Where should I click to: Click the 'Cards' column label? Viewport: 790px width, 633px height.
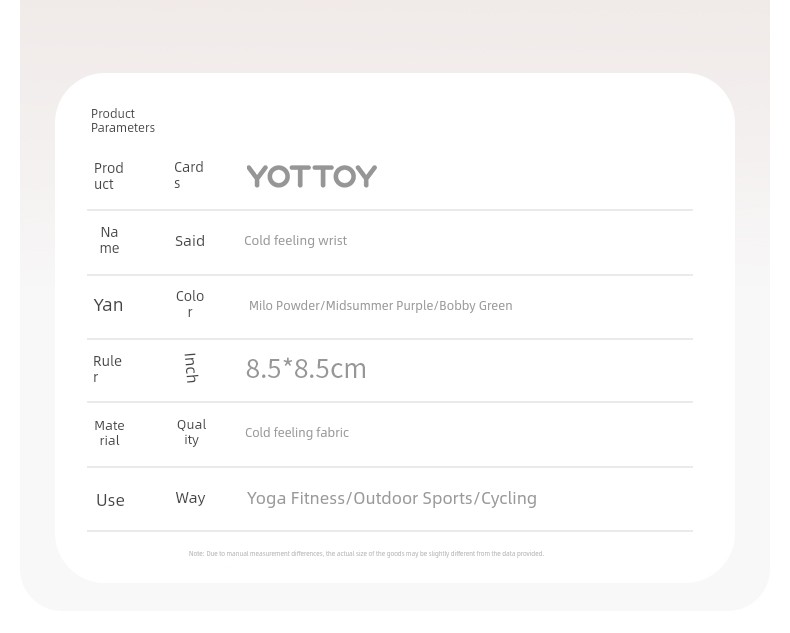coord(188,175)
